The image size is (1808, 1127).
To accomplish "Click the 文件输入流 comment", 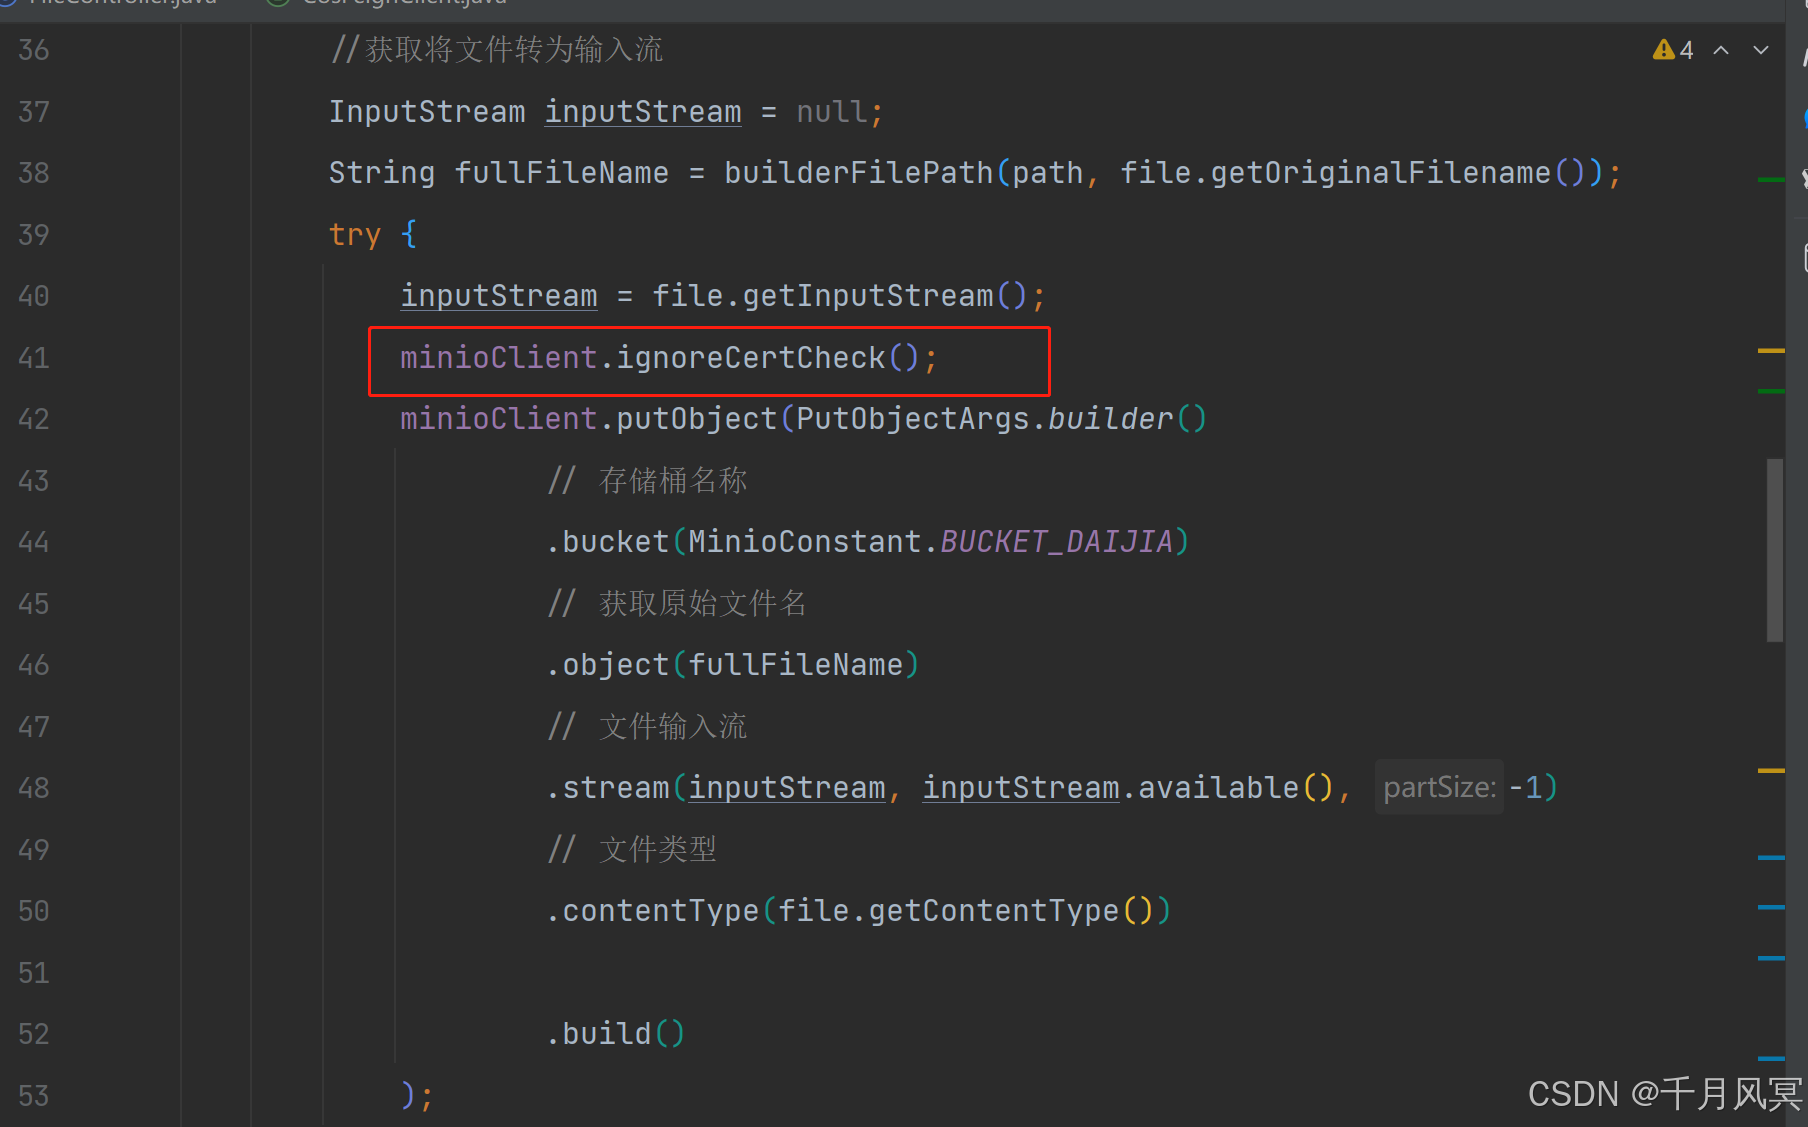I will click(647, 727).
